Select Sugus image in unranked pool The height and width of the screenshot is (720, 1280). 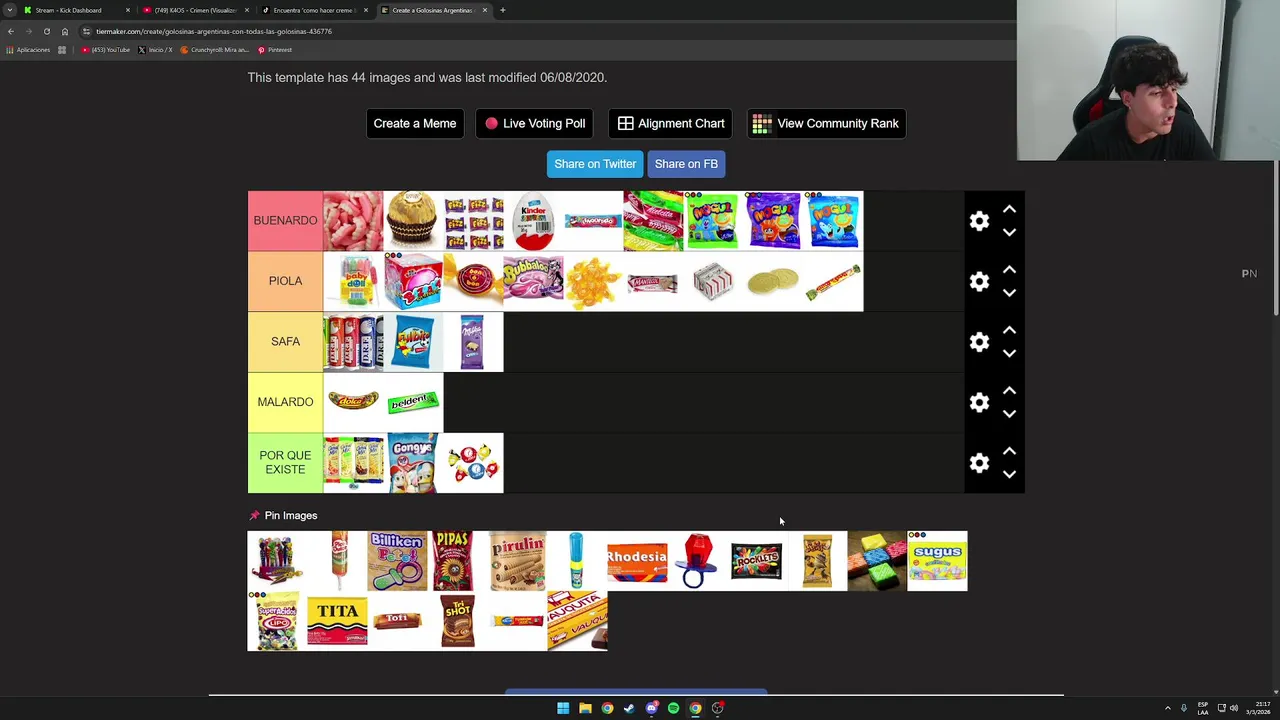tap(937, 561)
